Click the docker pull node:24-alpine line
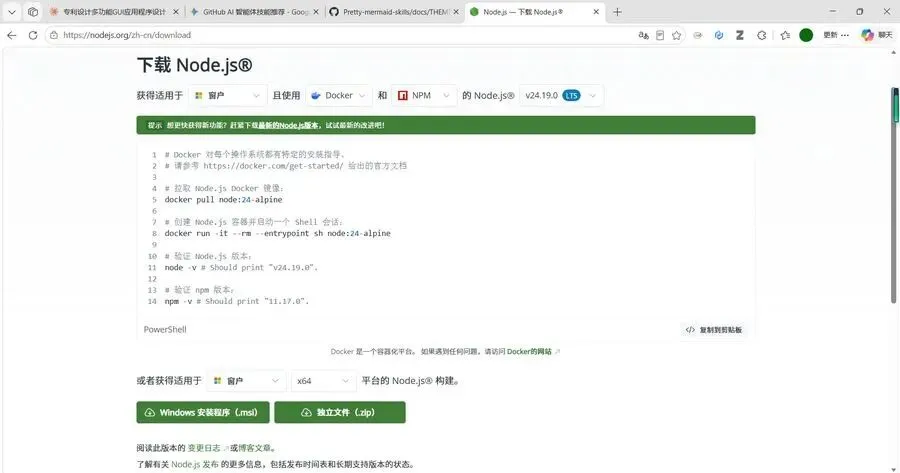 click(x=223, y=200)
